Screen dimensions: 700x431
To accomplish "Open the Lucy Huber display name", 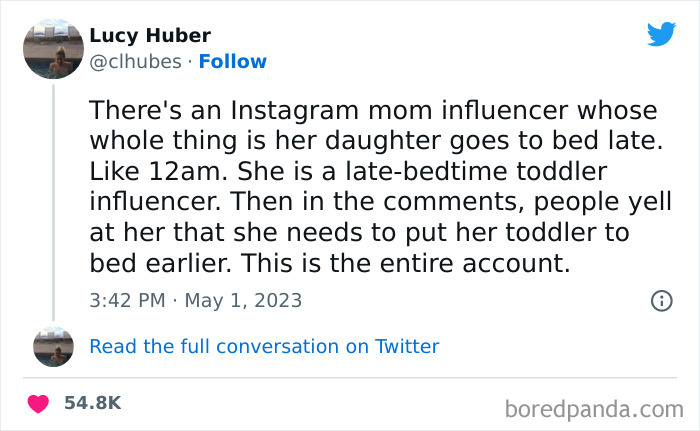I will [x=150, y=36].
